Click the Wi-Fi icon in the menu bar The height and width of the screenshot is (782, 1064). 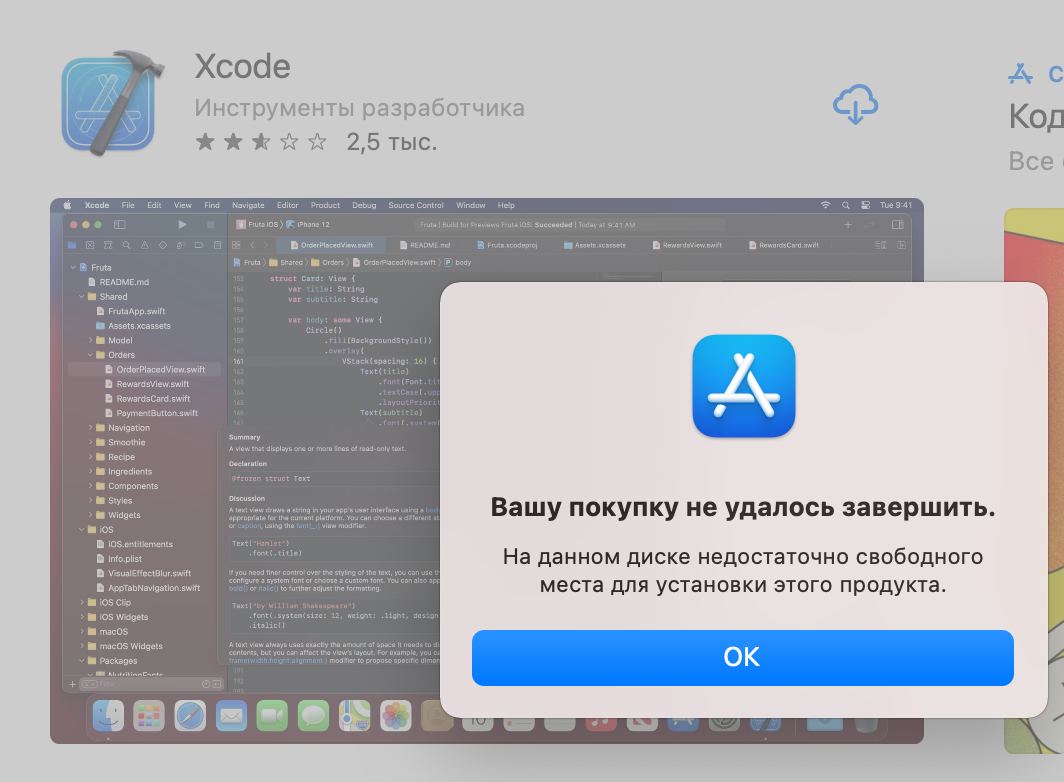pos(825,205)
